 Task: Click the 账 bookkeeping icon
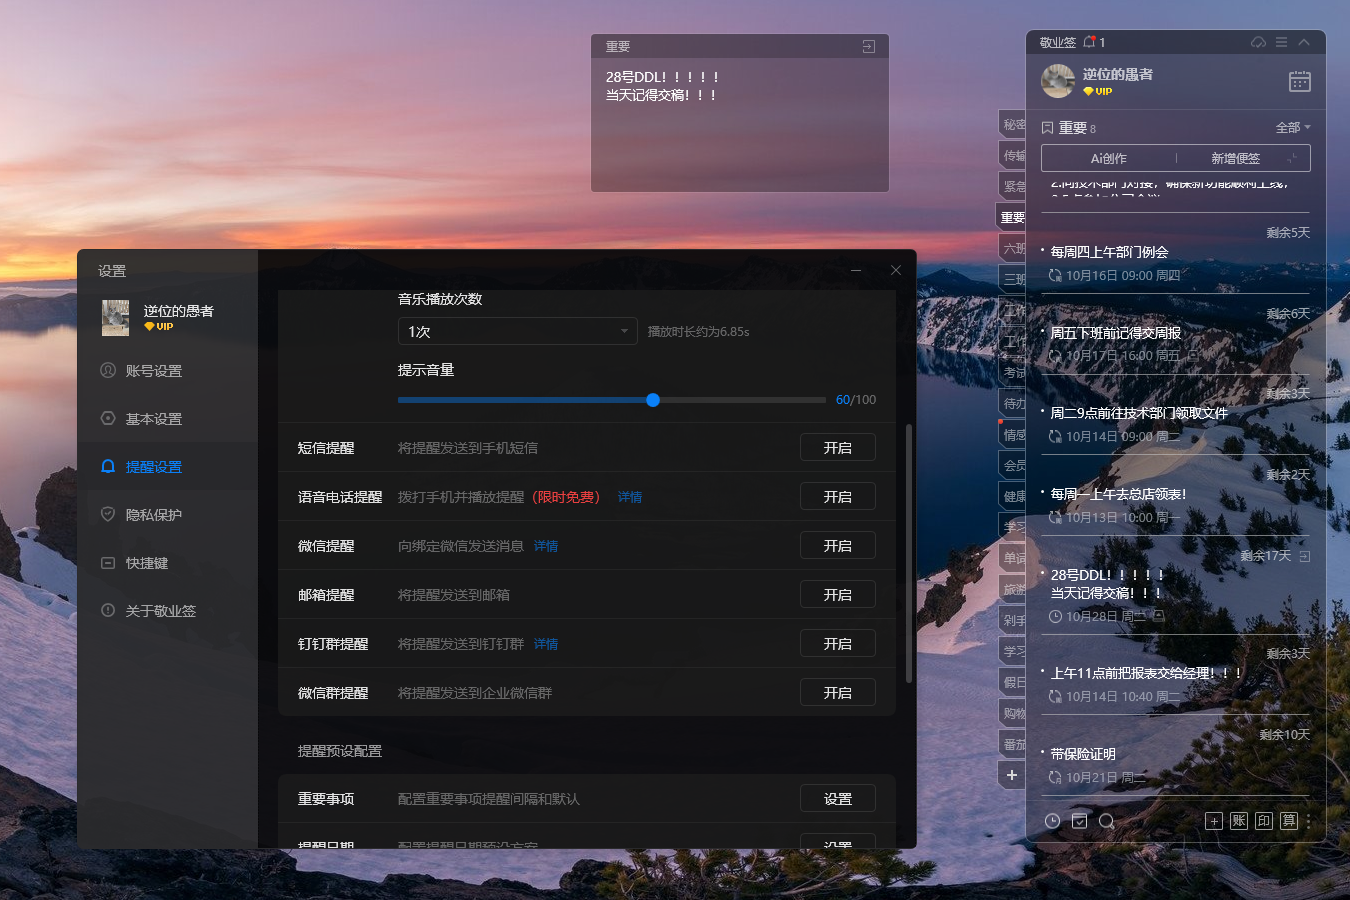(x=1238, y=821)
